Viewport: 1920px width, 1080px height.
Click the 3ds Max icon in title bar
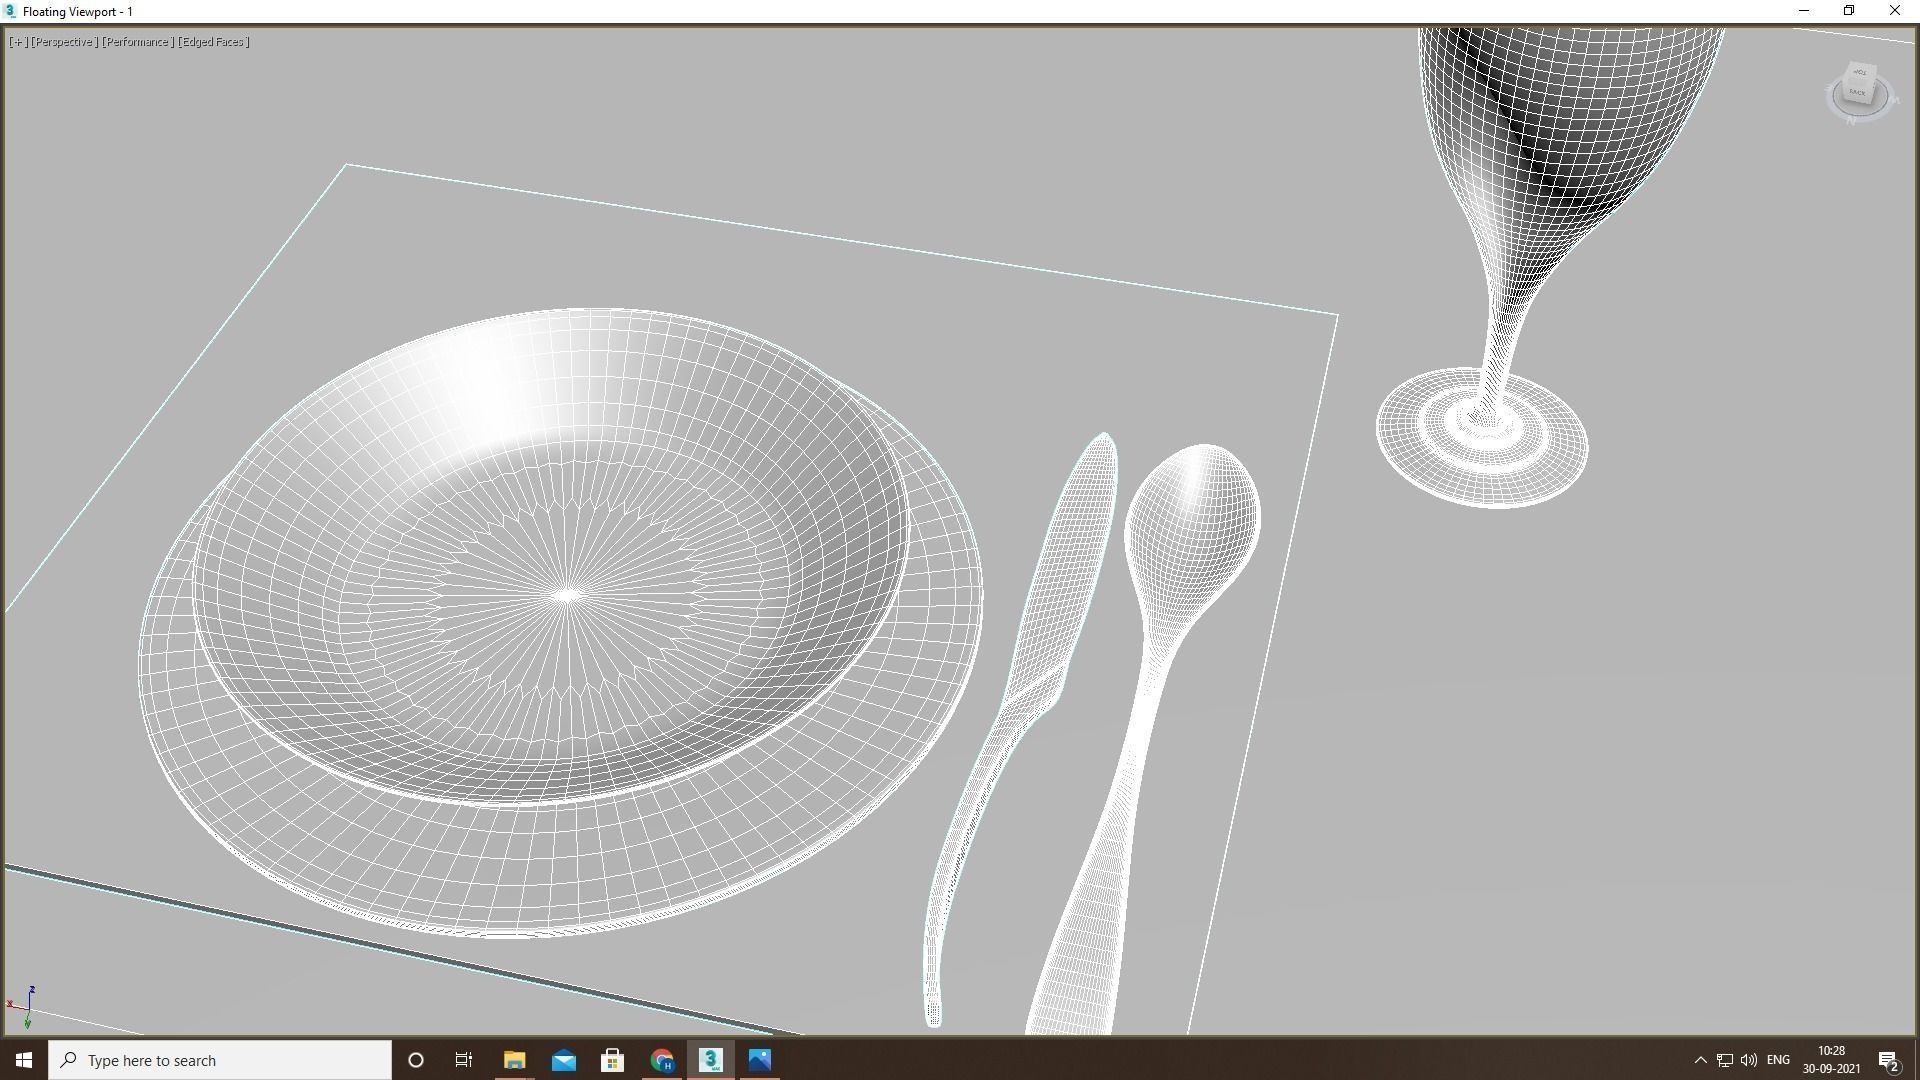[10, 11]
